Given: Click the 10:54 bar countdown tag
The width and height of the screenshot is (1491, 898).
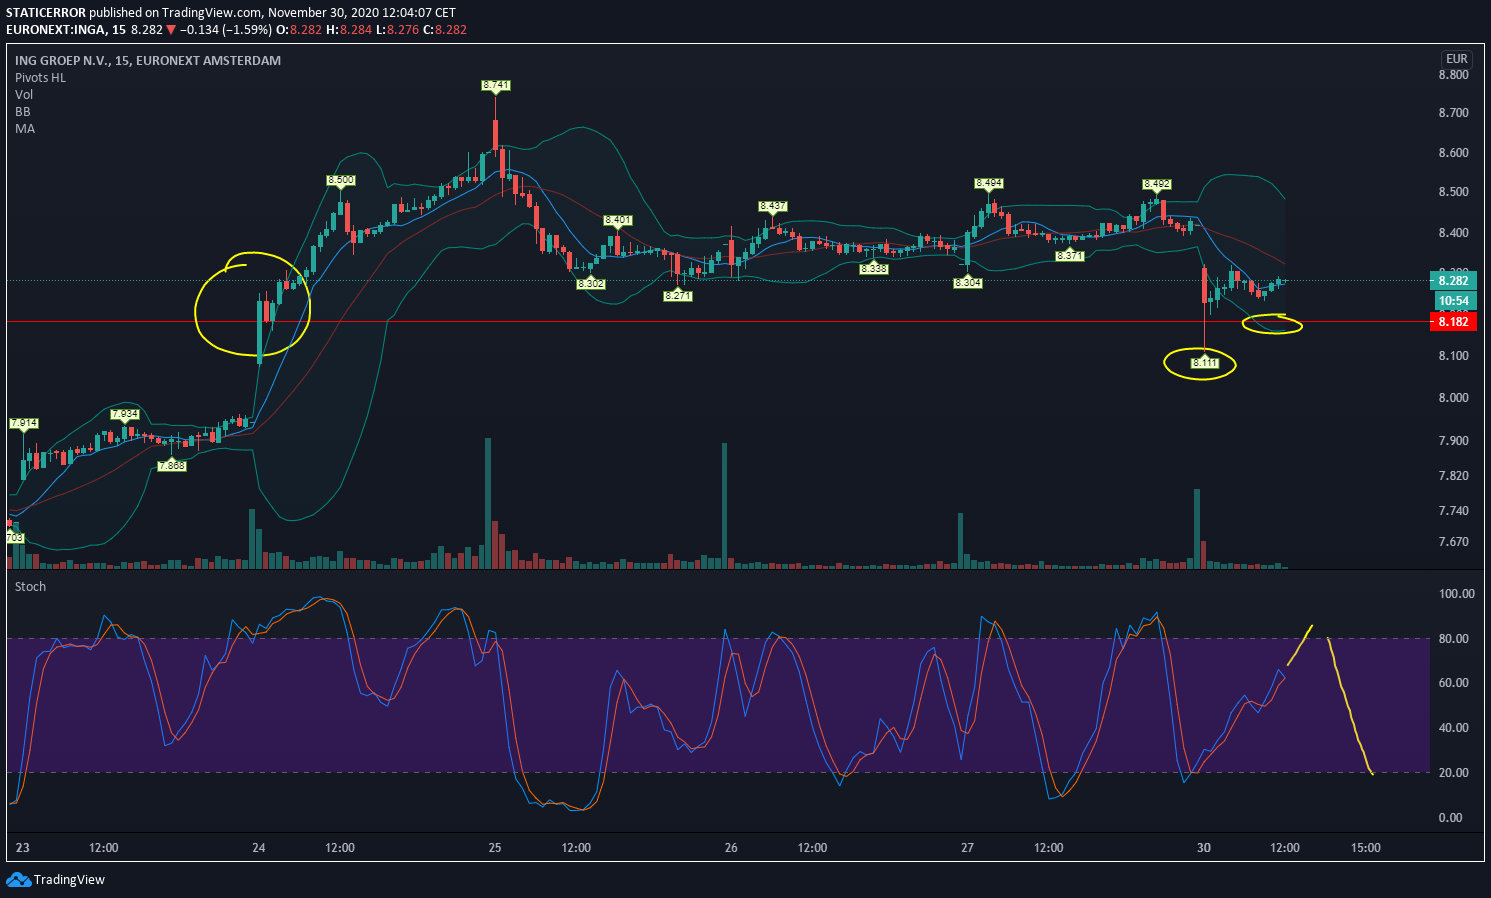Looking at the screenshot, I should 1454,301.
